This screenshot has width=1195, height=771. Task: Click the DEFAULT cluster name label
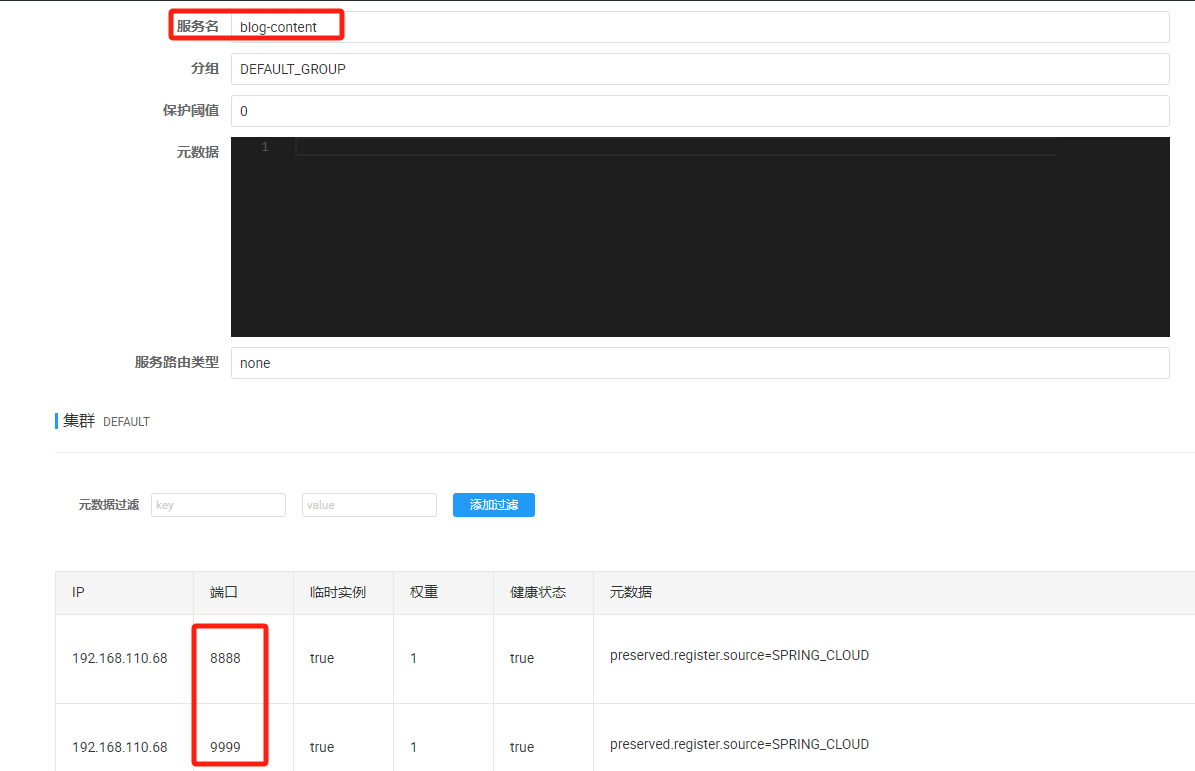(127, 422)
